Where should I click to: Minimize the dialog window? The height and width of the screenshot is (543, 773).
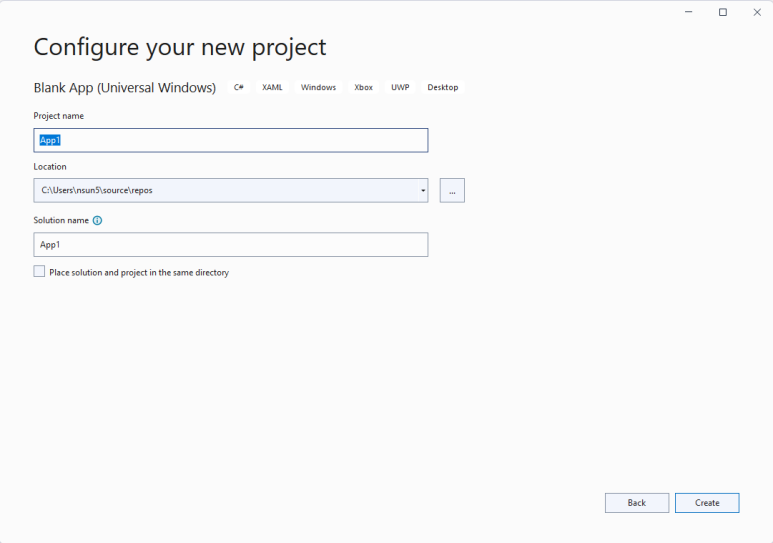tap(689, 12)
